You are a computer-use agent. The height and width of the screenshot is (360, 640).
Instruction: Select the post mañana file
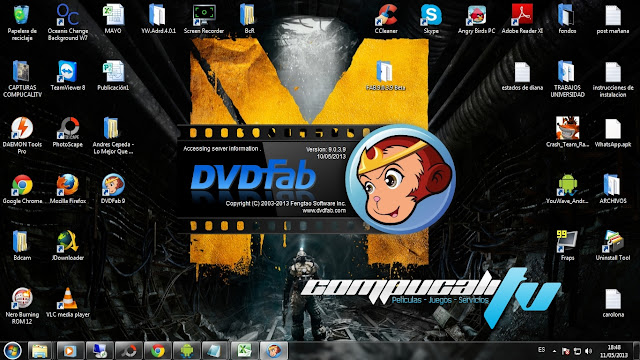tap(613, 16)
